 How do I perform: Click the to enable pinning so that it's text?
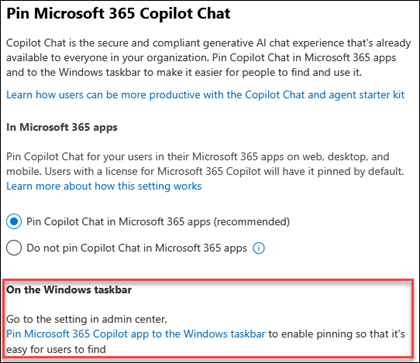click(x=337, y=334)
